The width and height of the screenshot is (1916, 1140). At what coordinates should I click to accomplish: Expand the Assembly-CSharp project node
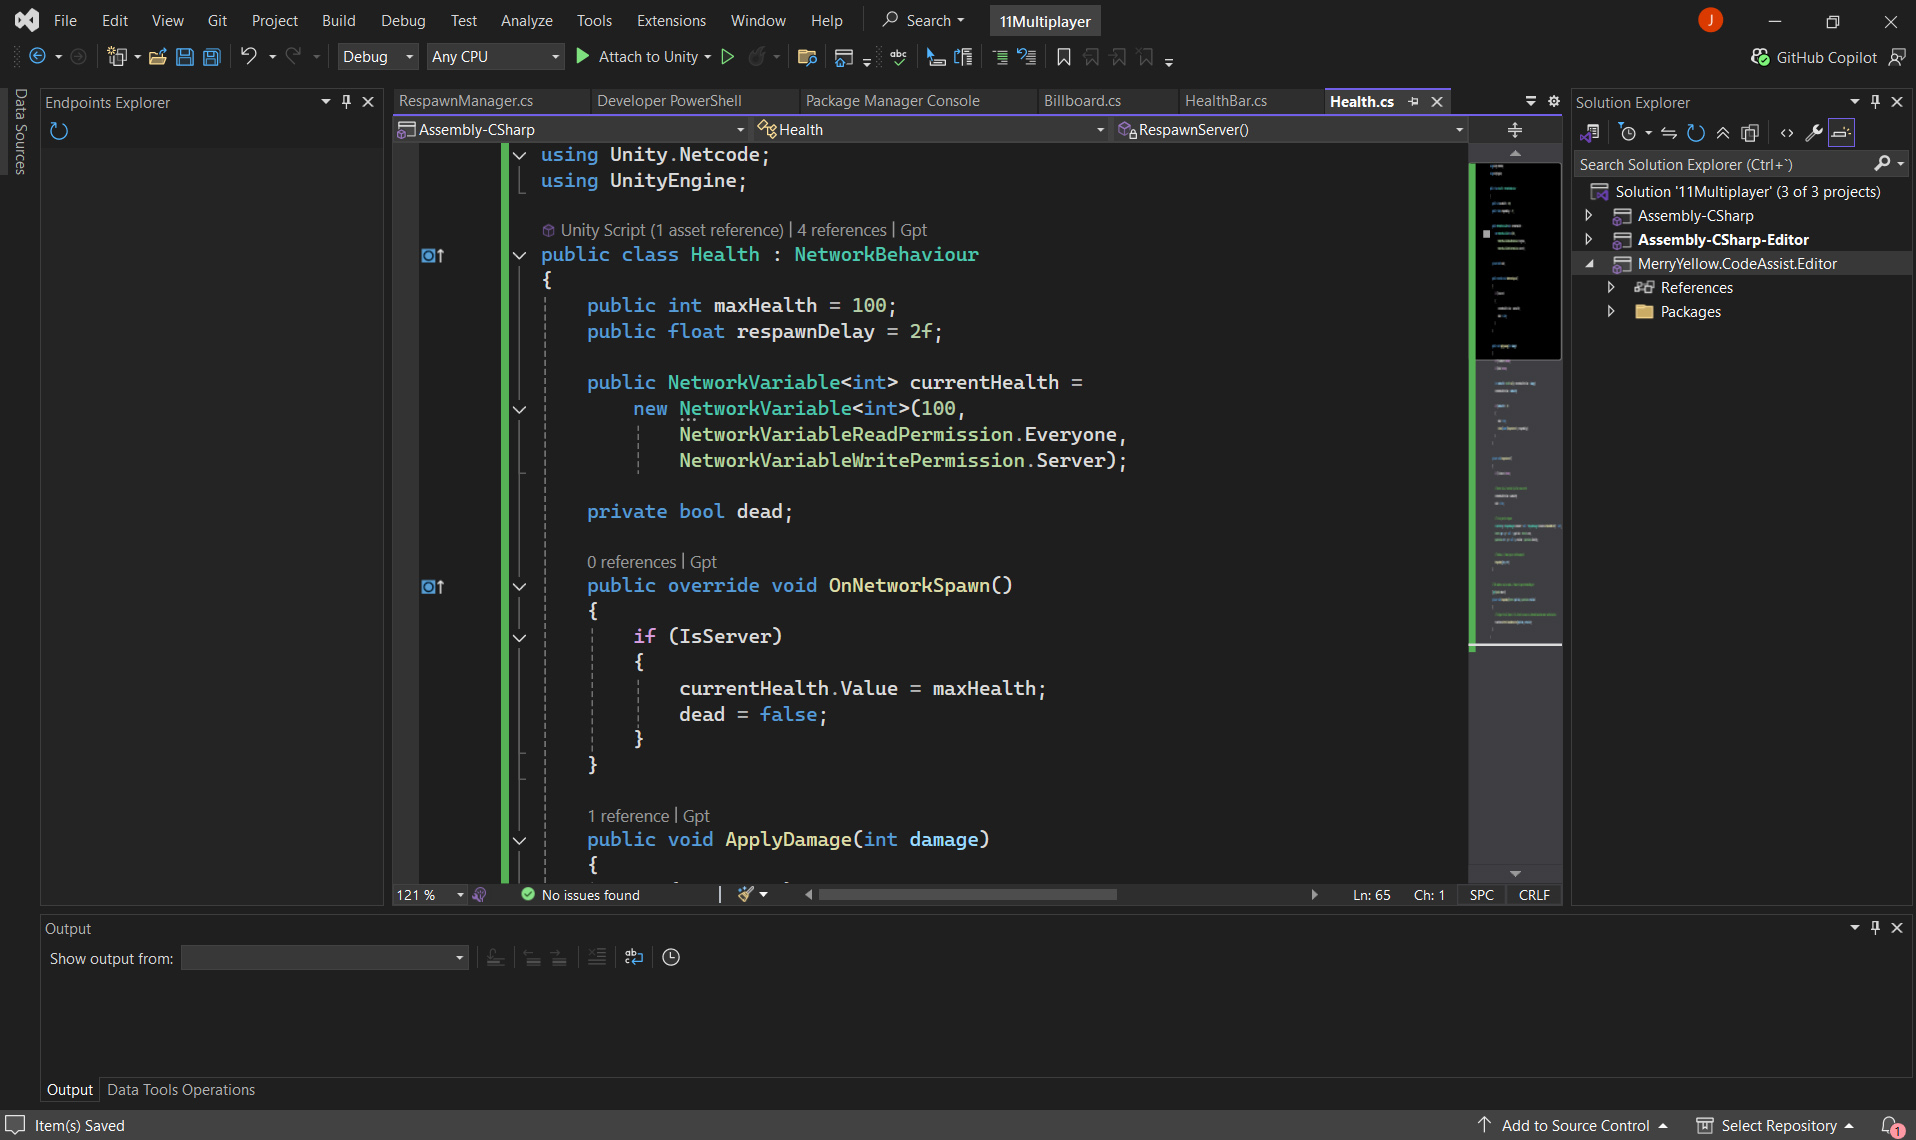click(1589, 216)
